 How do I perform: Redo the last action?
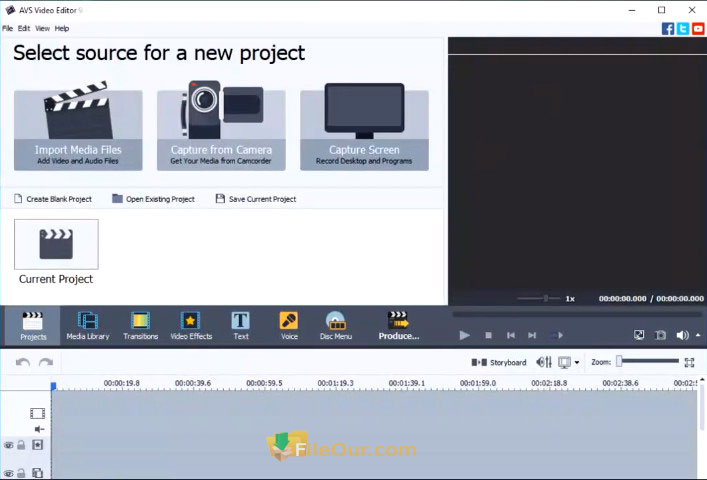tap(46, 362)
